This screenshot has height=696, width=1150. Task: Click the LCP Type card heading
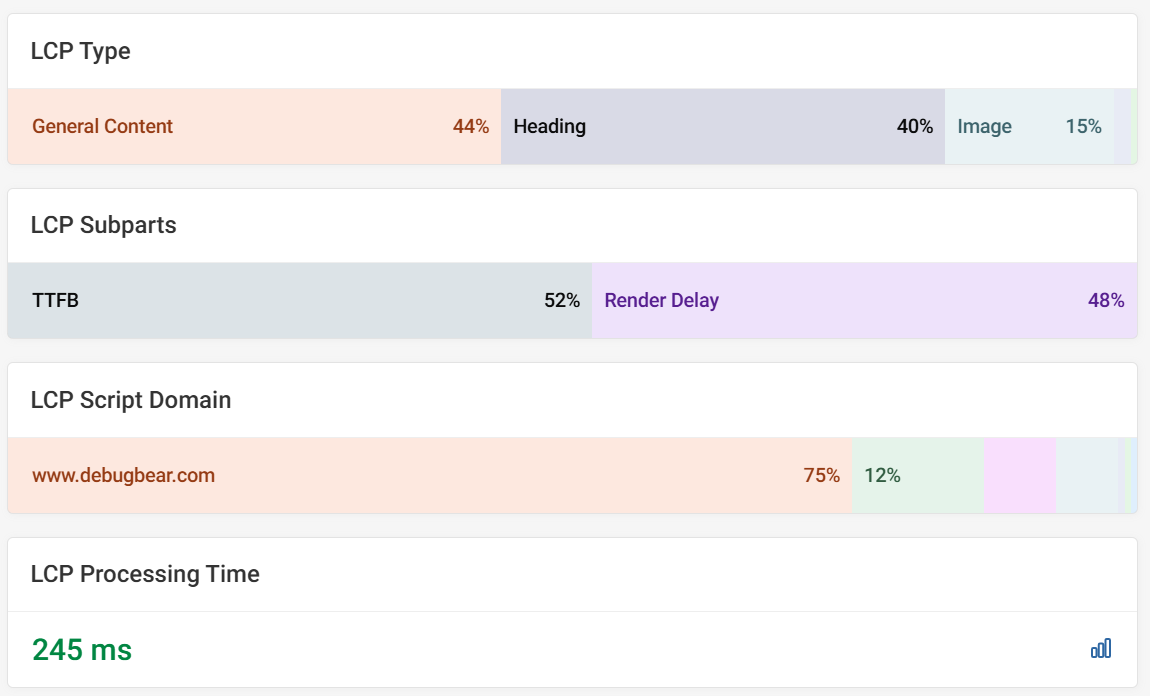tap(81, 51)
